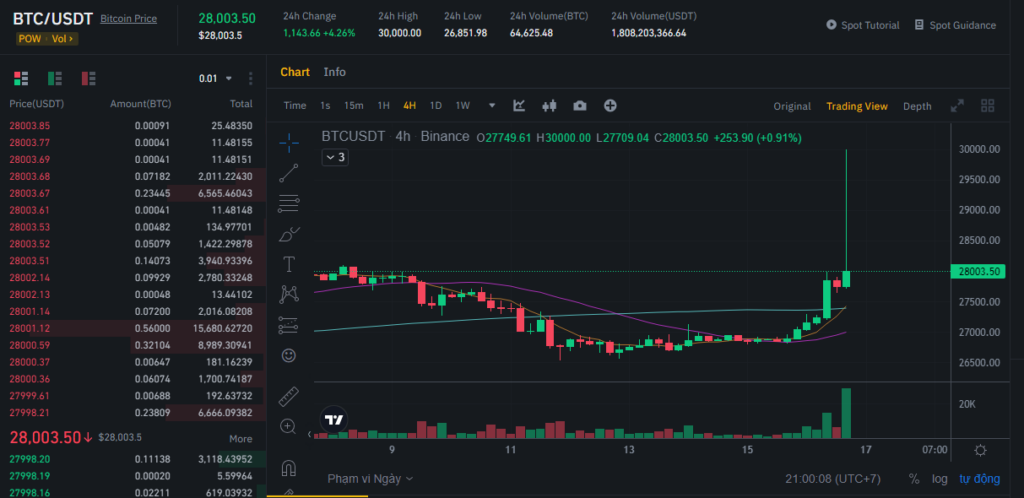Viewport: 1024px width, 498px height.
Task: Click the sell order price 28000.59
Action: tap(29, 345)
